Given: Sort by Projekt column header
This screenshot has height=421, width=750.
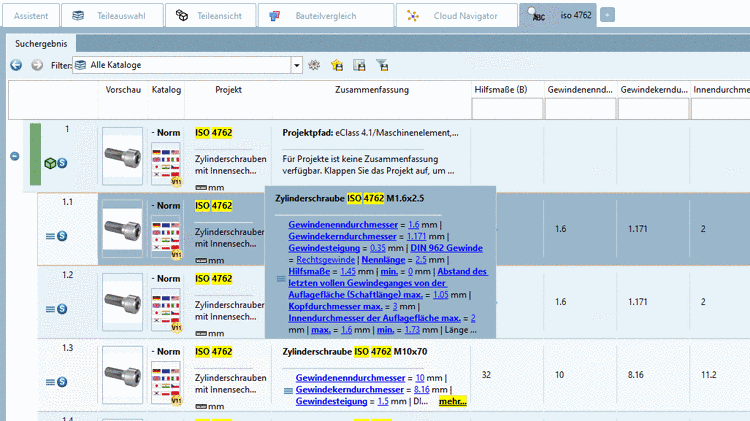Looking at the screenshot, I should coord(228,90).
